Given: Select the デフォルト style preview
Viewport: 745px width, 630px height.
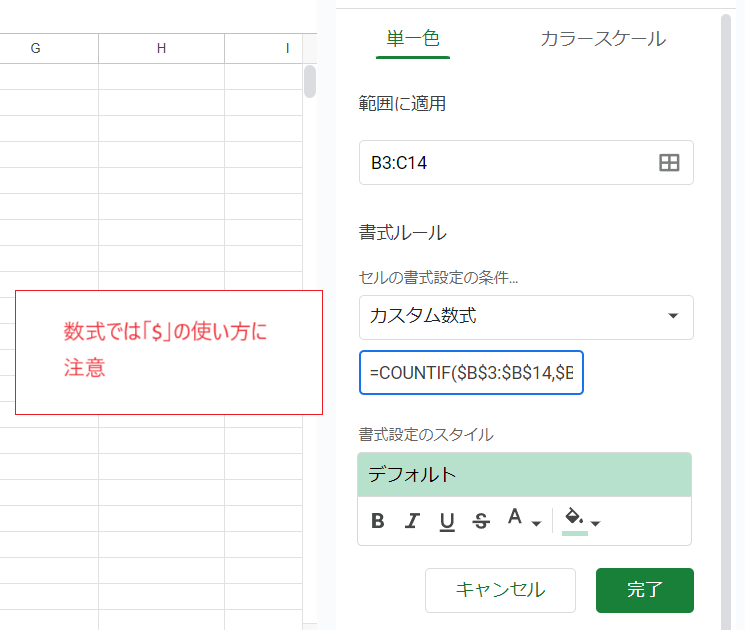Looking at the screenshot, I should pos(524,475).
